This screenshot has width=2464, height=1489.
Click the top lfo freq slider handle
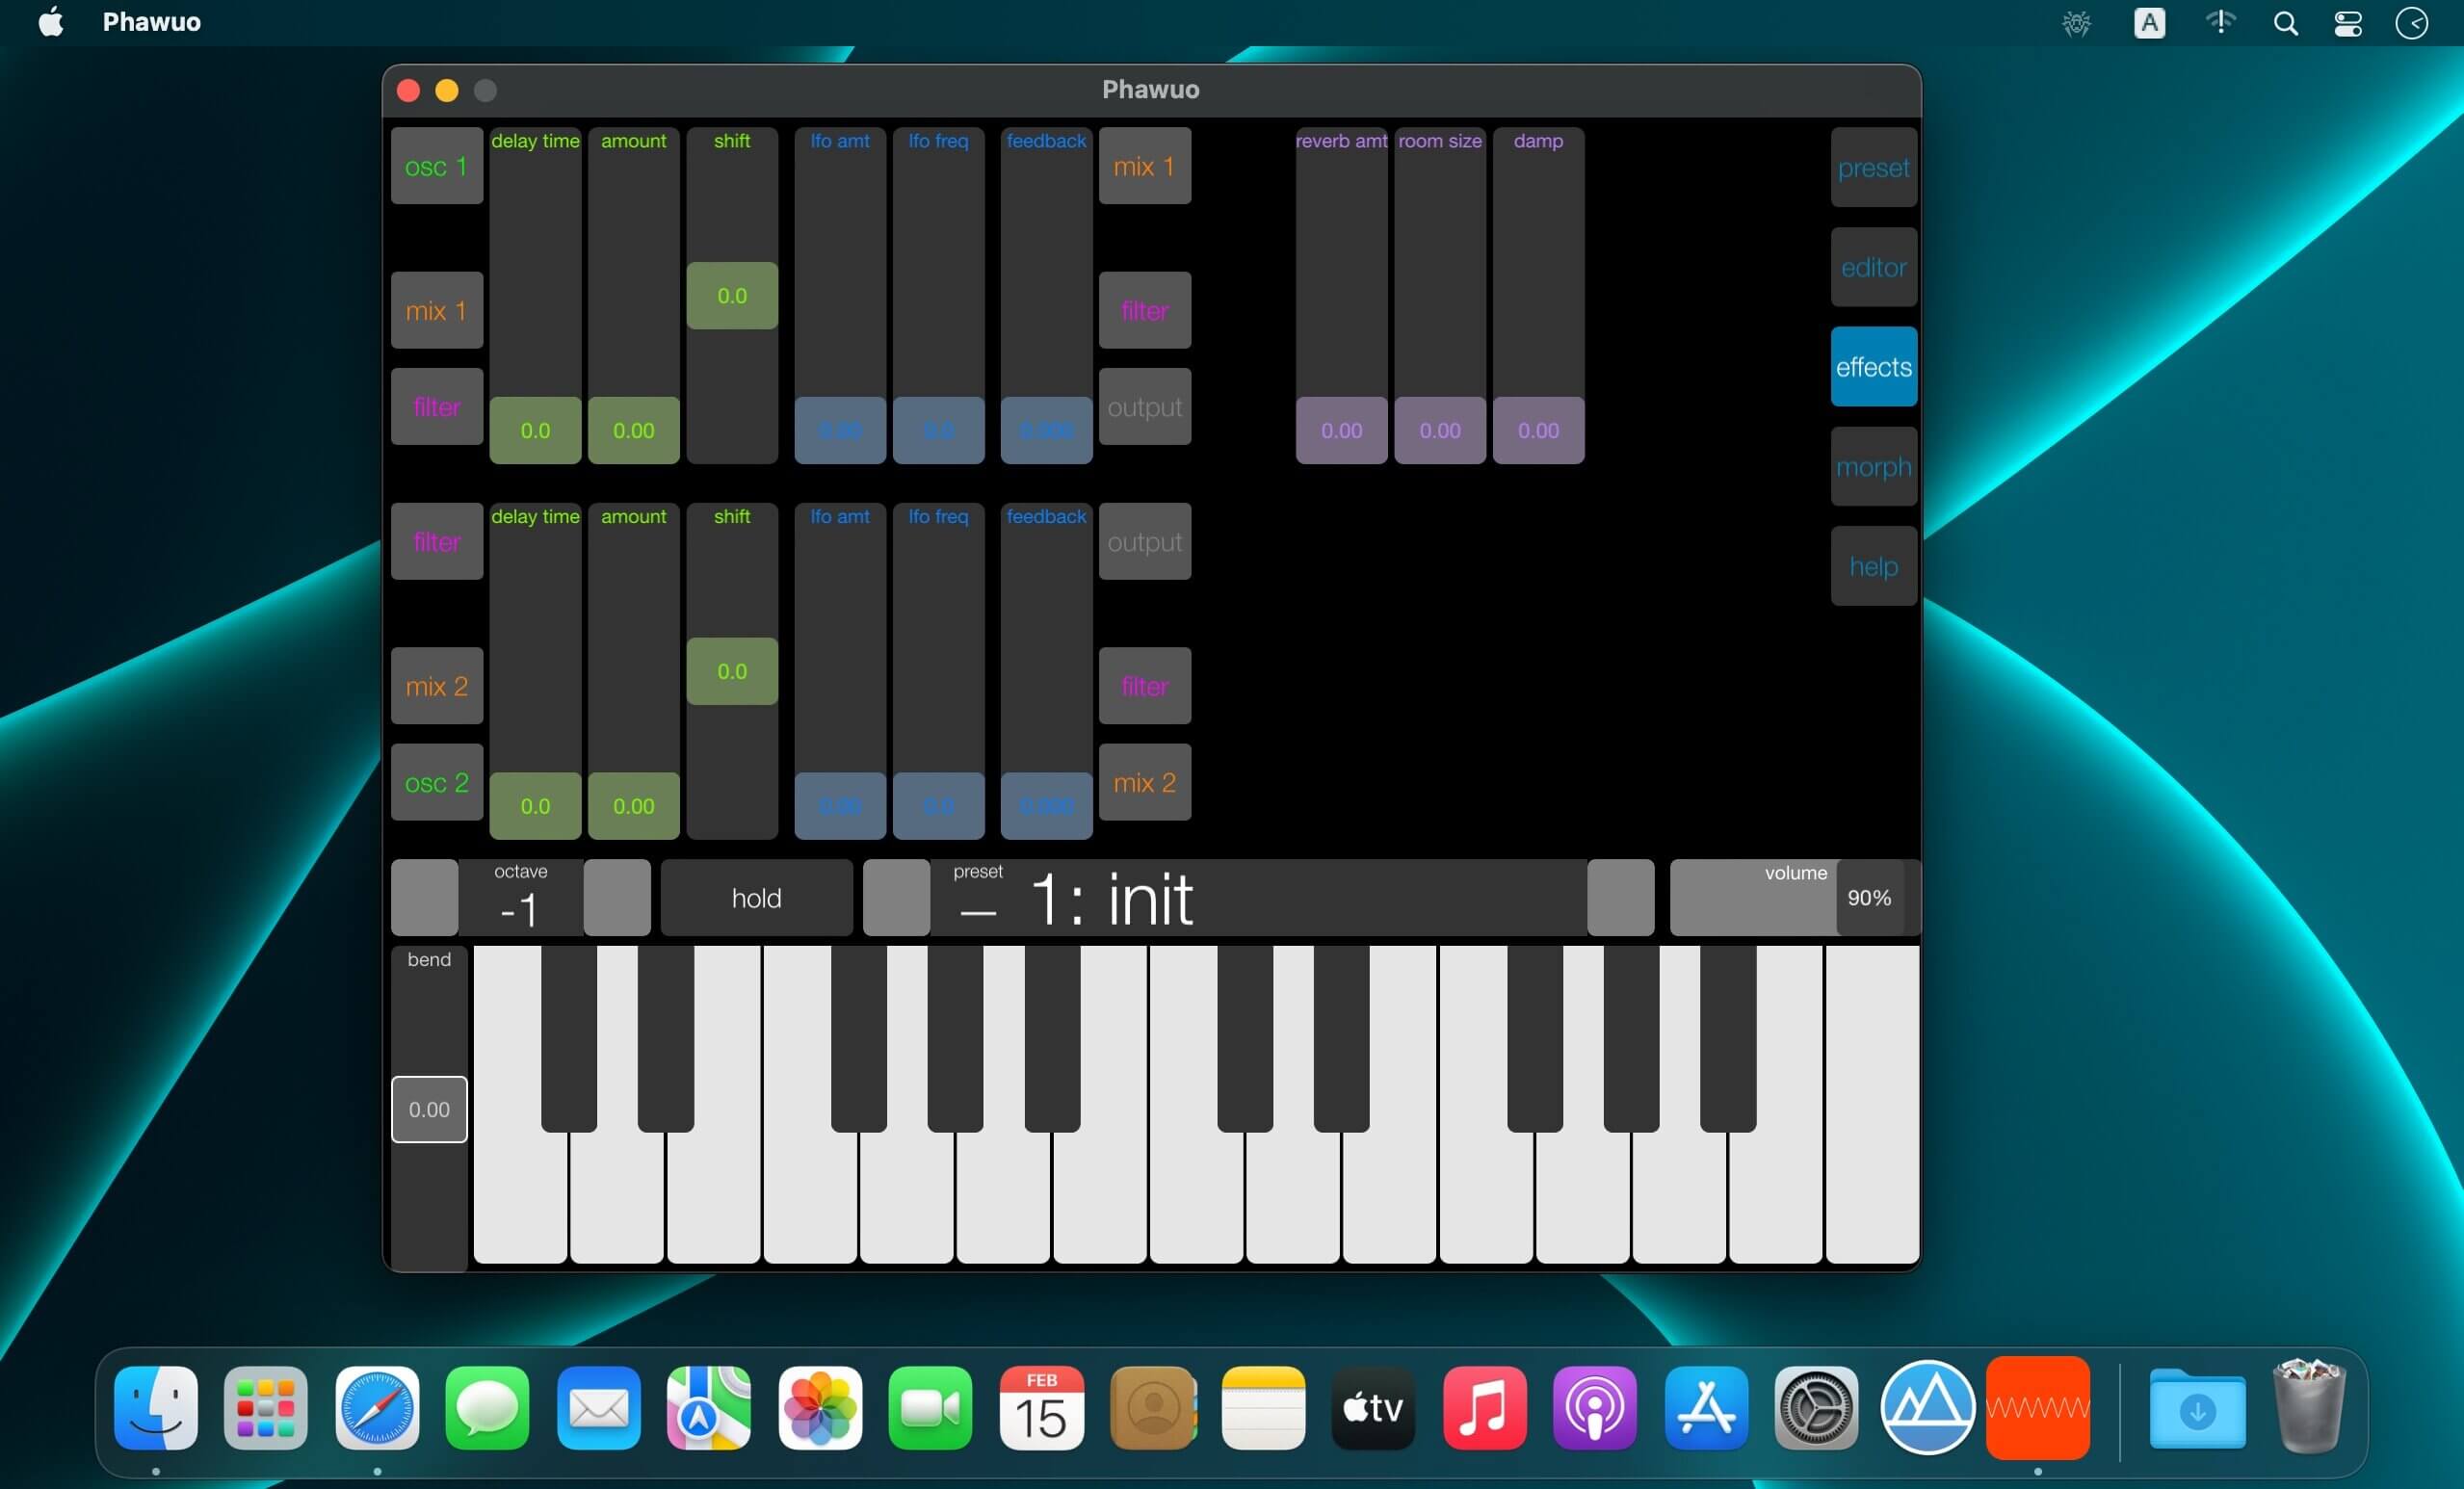pyautogui.click(x=938, y=430)
